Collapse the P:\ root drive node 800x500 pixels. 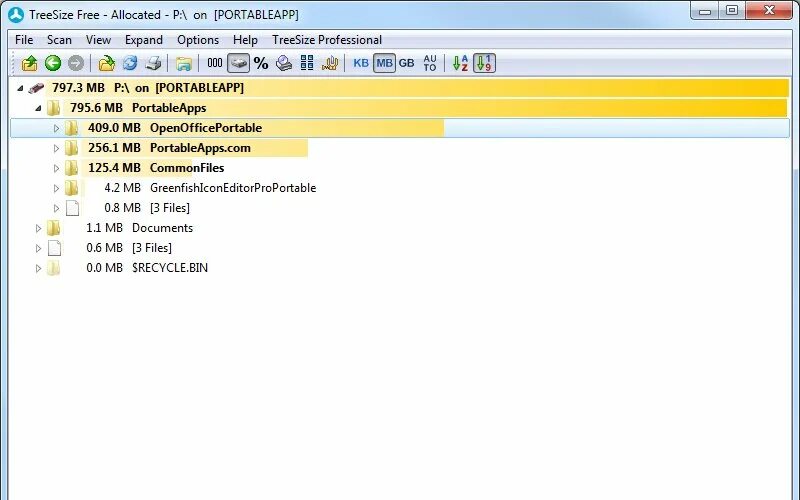point(20,88)
